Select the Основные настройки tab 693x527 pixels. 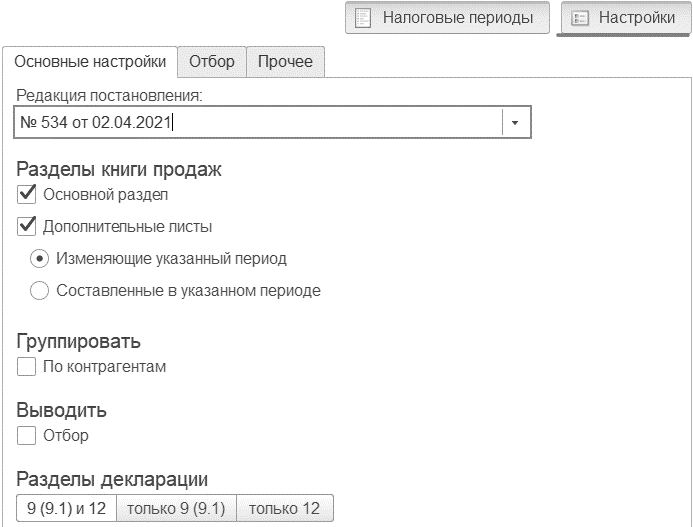click(x=90, y=61)
